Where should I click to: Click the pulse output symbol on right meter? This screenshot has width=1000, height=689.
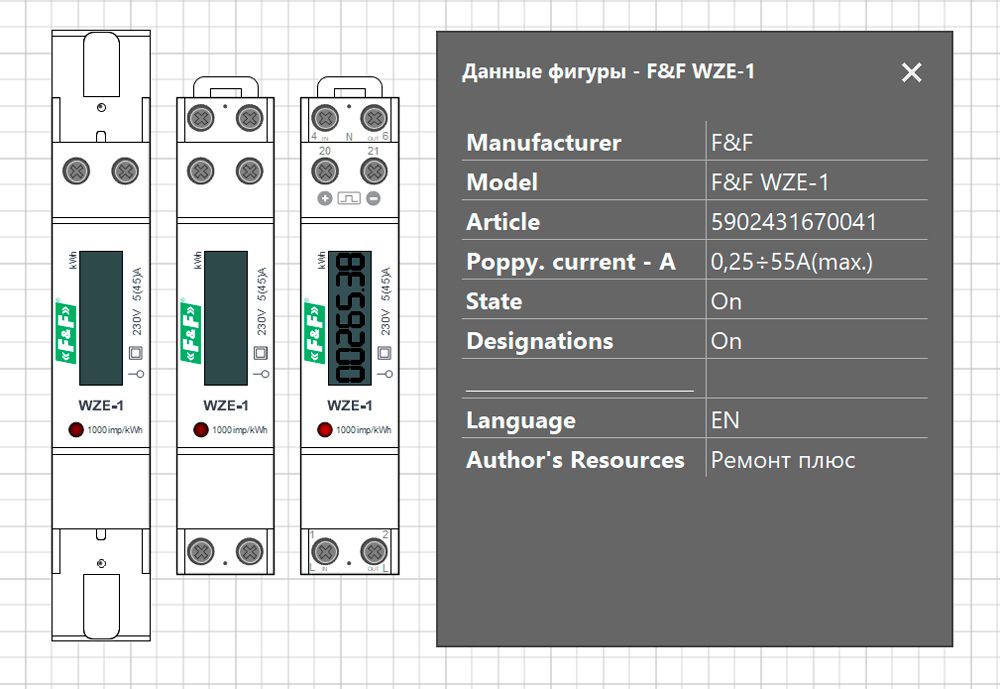click(x=349, y=198)
